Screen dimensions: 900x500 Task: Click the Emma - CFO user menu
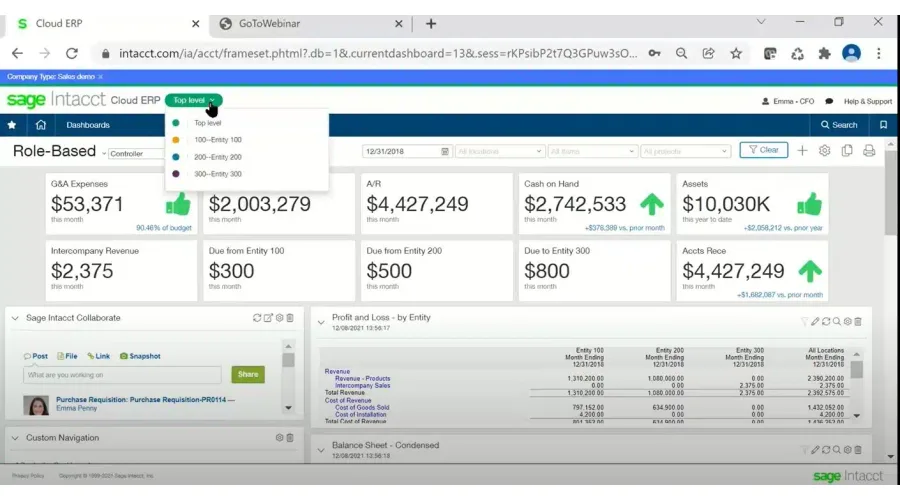click(788, 101)
